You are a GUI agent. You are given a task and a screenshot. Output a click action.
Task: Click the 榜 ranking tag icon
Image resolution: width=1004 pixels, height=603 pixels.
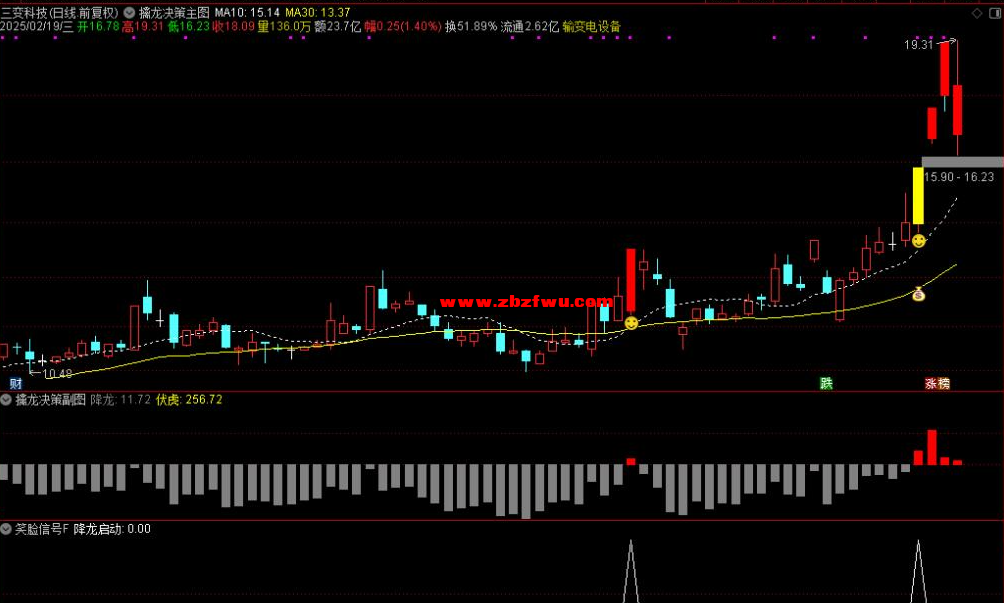point(943,383)
